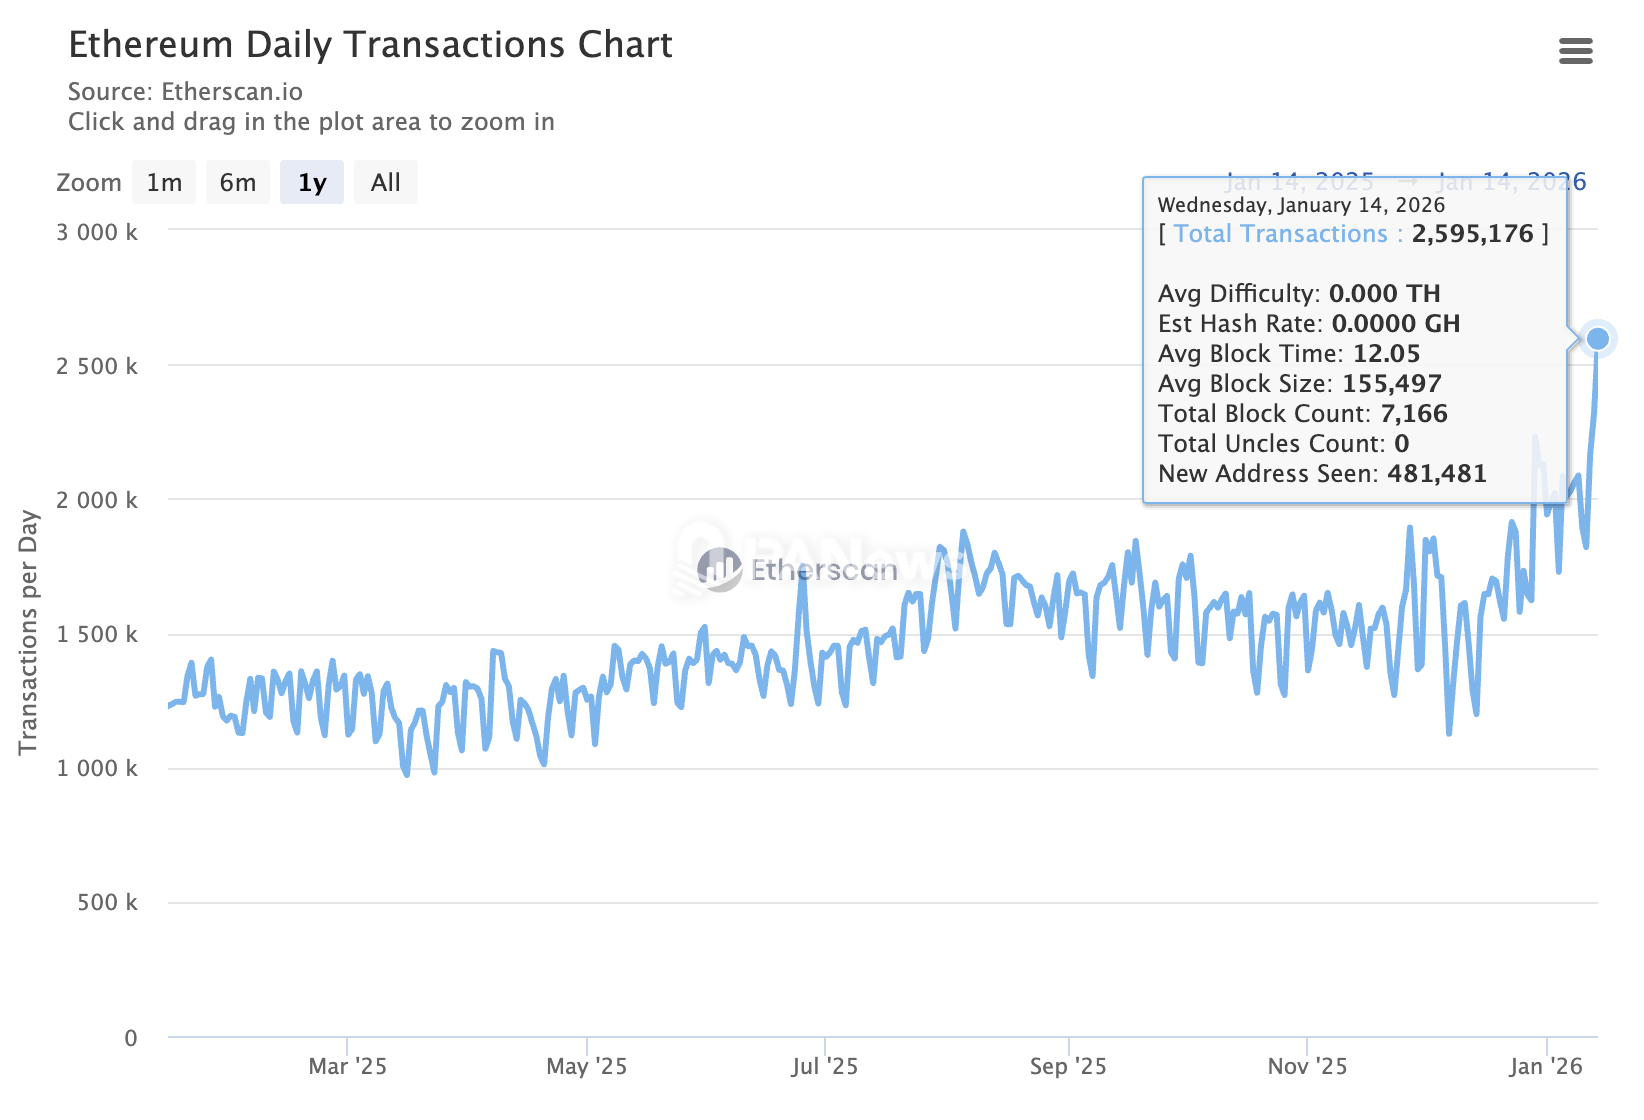
Task: Click the Source: Etherscan.io subtitle
Action: 185,92
